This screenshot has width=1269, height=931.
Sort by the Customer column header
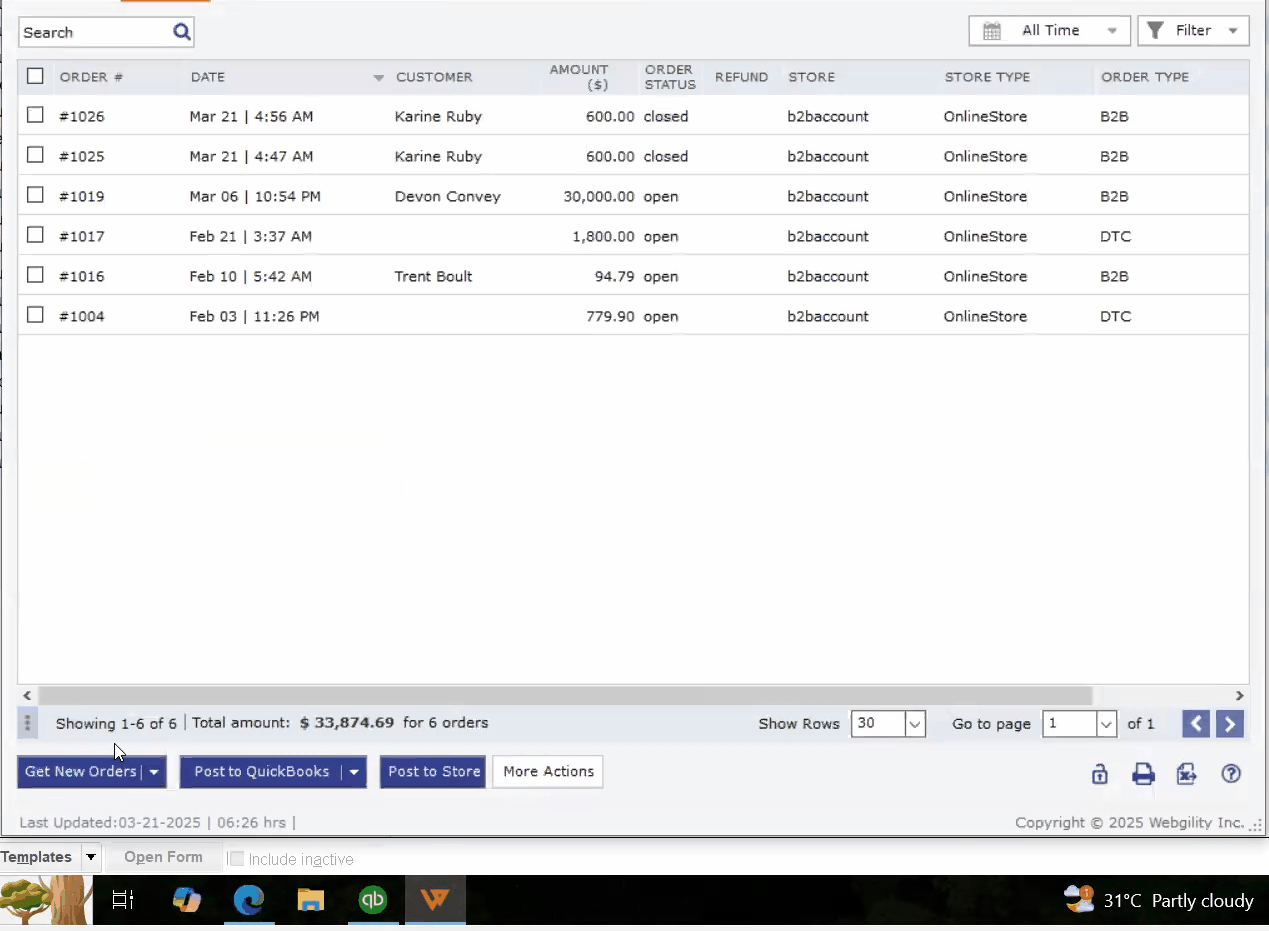coord(434,77)
